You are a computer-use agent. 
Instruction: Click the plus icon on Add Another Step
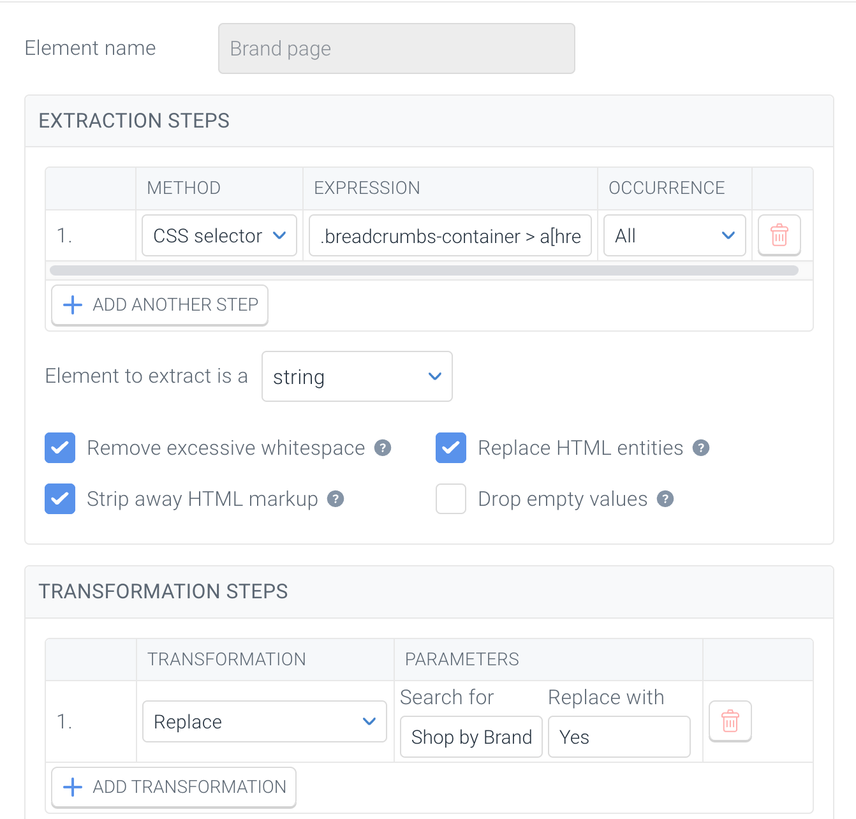72,305
